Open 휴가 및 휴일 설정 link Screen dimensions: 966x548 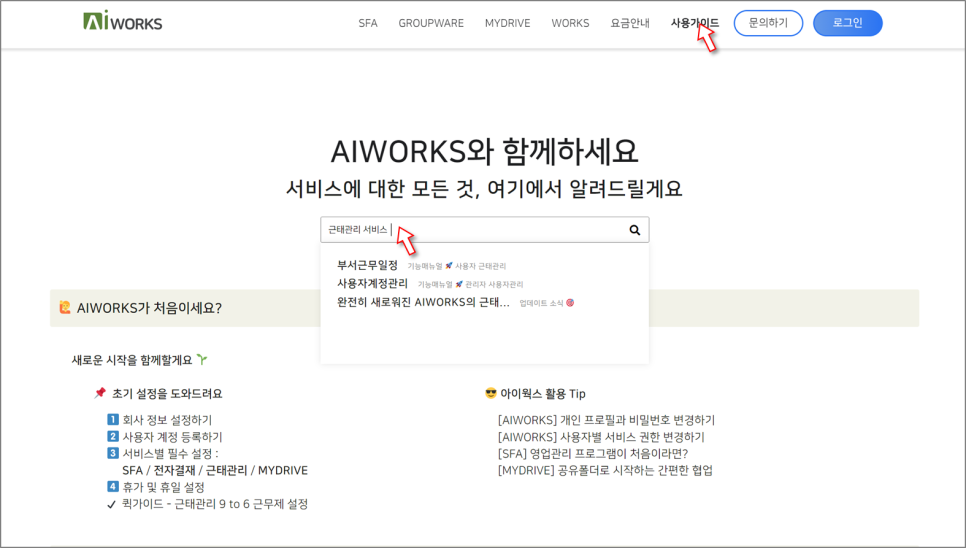[163, 487]
